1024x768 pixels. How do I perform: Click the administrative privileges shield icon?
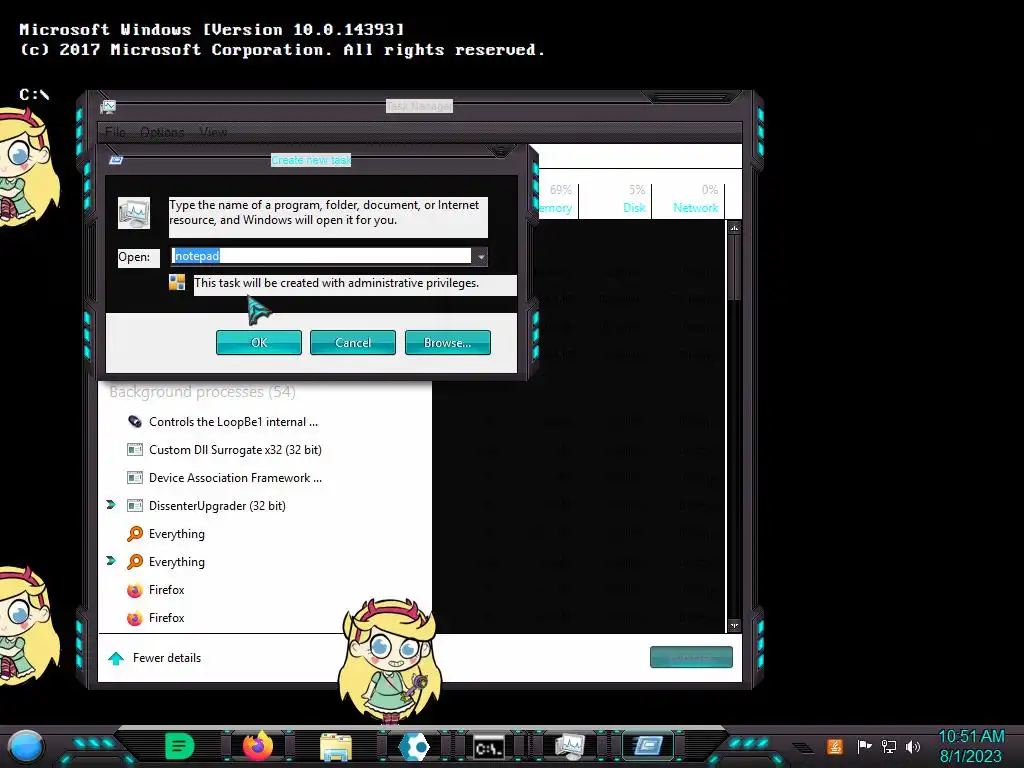pyautogui.click(x=177, y=282)
